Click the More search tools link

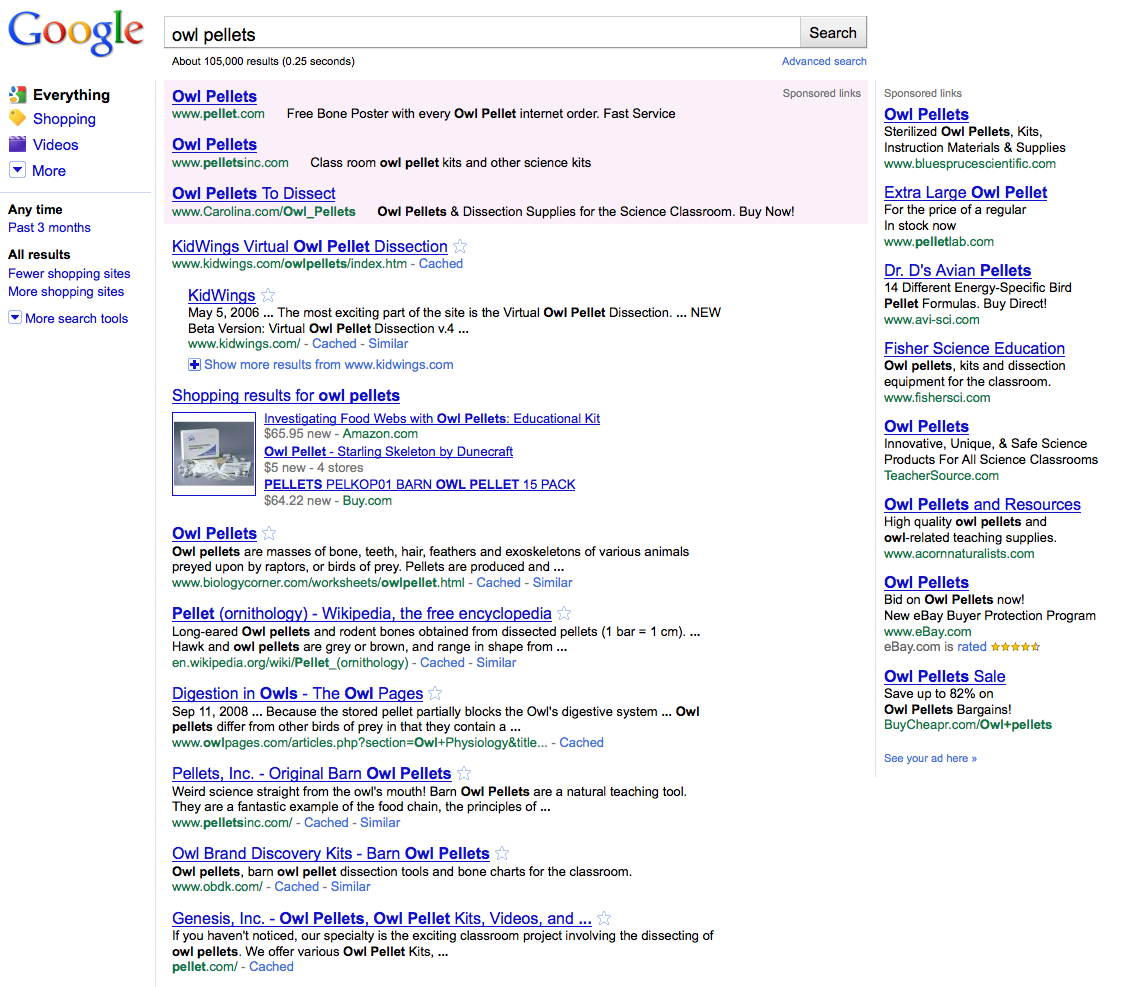pyautogui.click(x=76, y=318)
